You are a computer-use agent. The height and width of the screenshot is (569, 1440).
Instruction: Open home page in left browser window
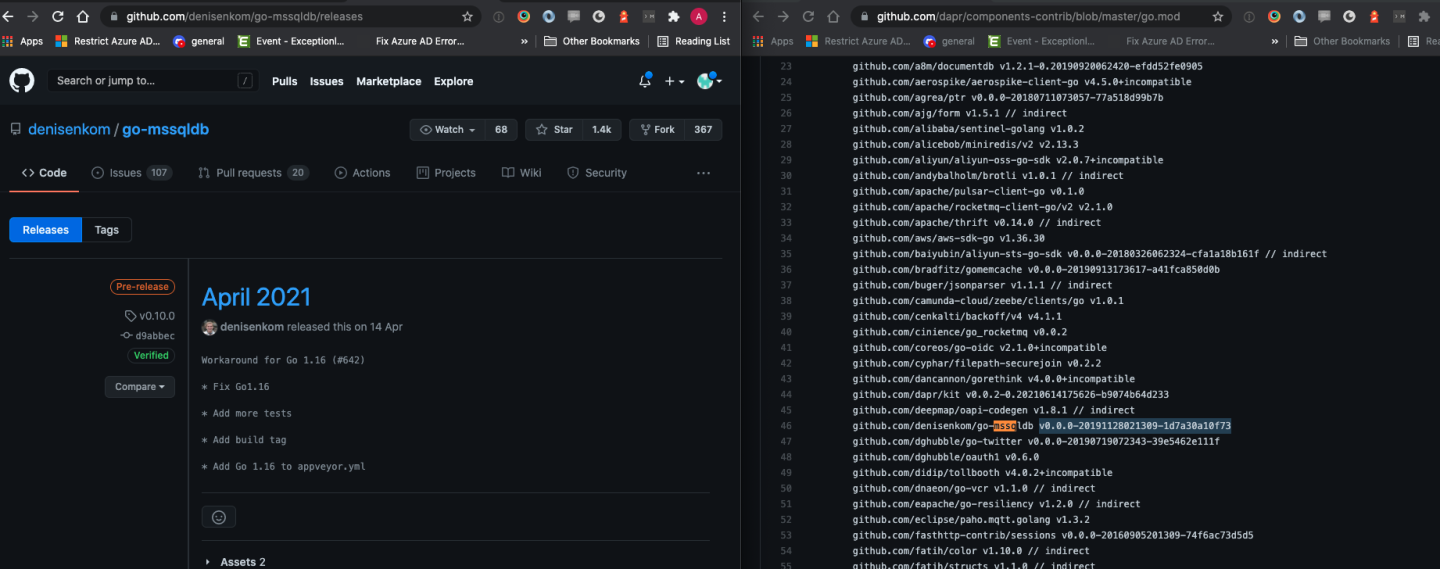82,17
